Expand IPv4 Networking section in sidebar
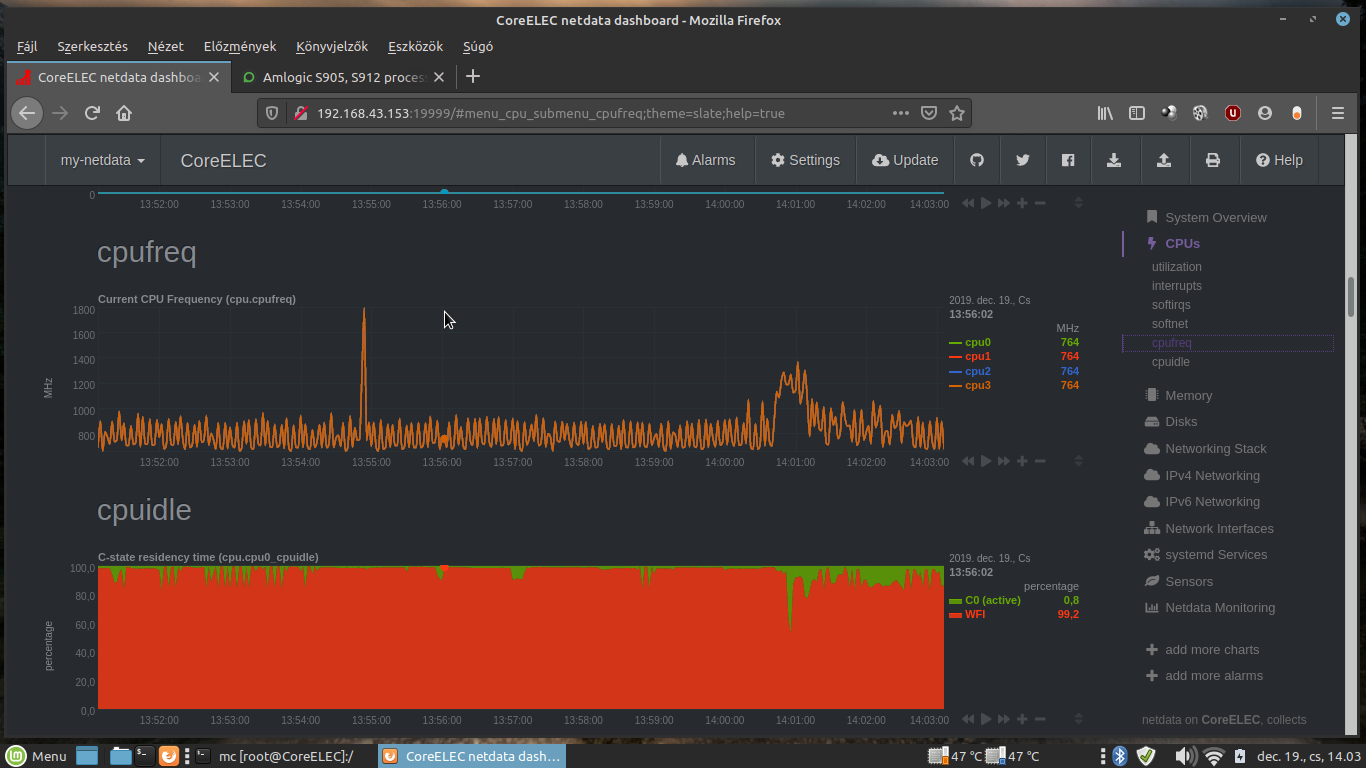 tap(1212, 475)
